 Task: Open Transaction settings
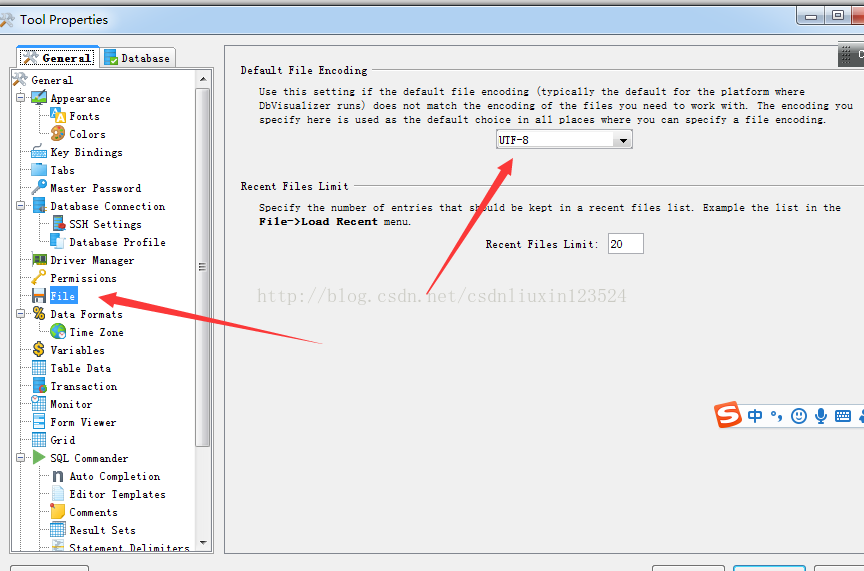(84, 386)
